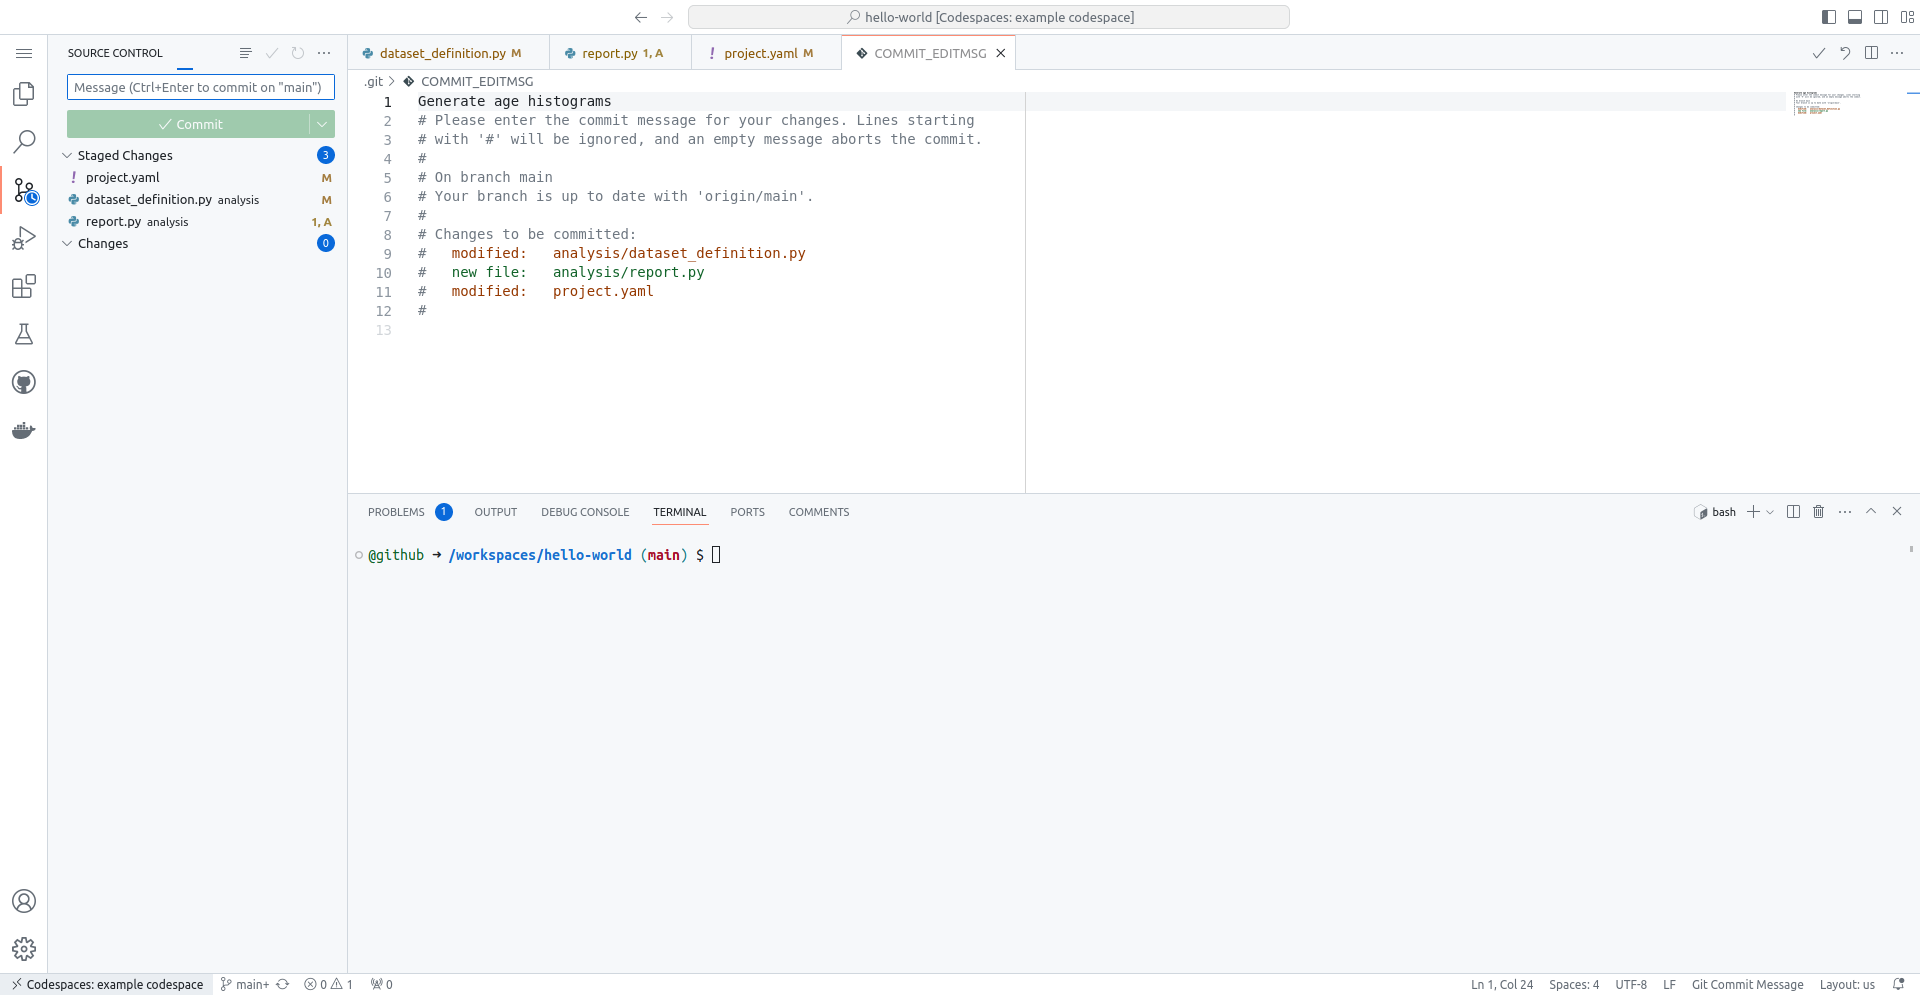Screen dimensions: 1920x995
Task: Close the COMMIT_EDITMSG tab
Action: [1000, 53]
